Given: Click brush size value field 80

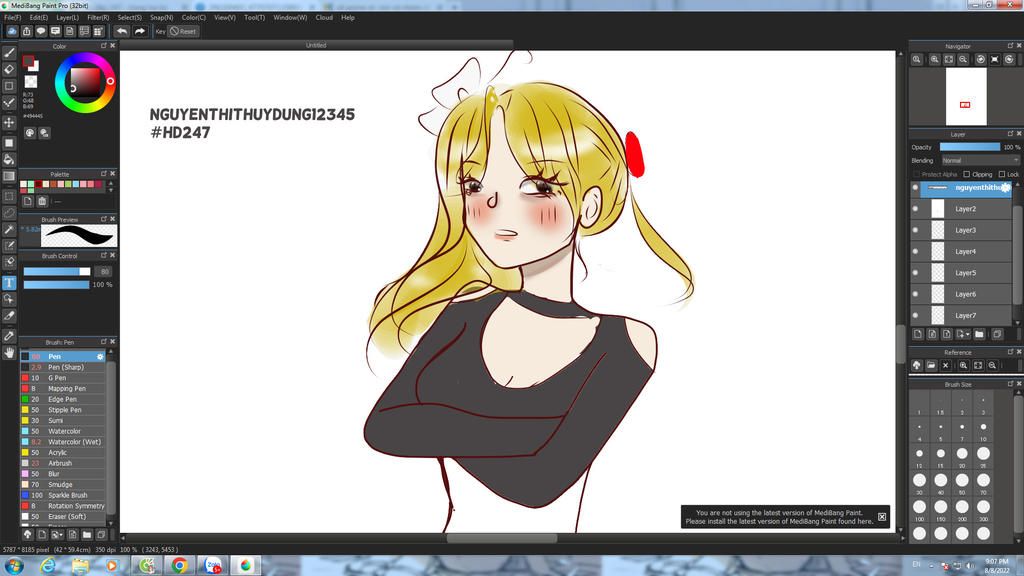Looking at the screenshot, I should pos(104,272).
